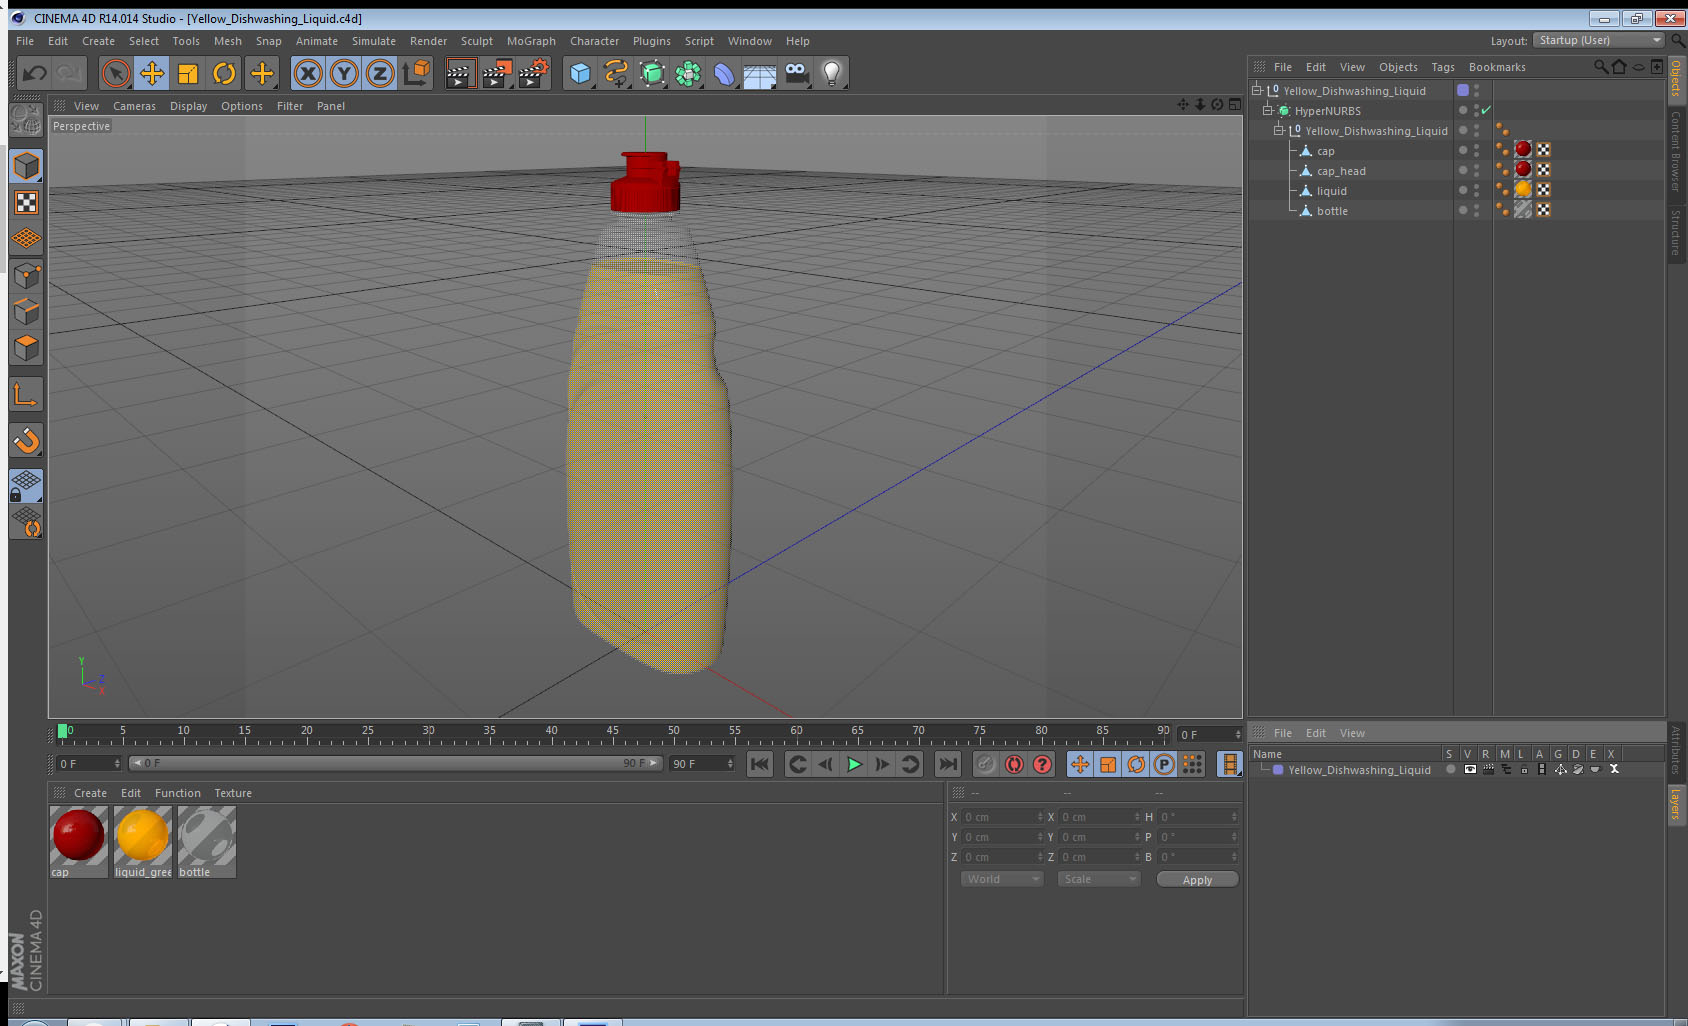Enable Axis mode L-shaped icon
1688x1026 pixels.
coord(26,395)
